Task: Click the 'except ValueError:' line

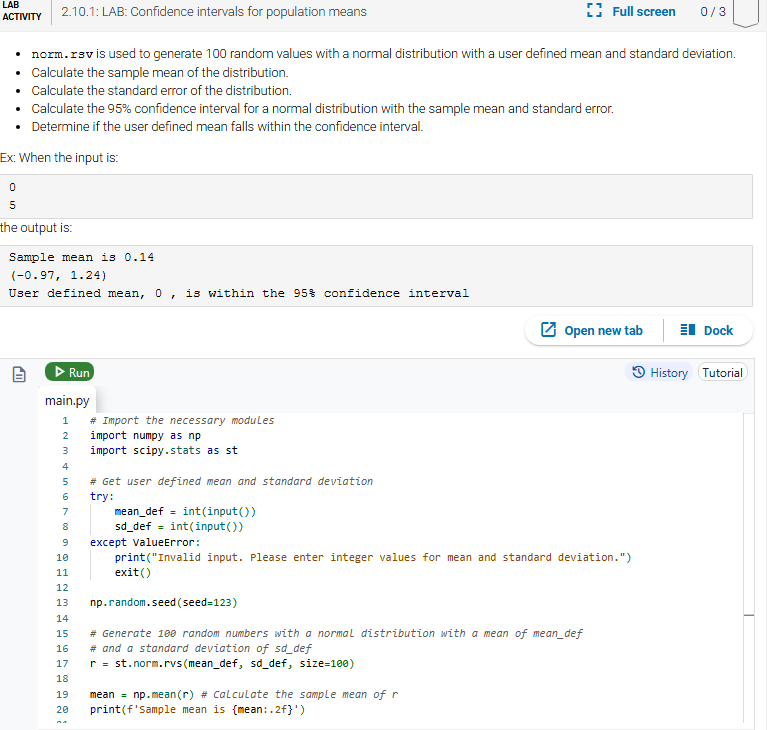Action: [145, 543]
